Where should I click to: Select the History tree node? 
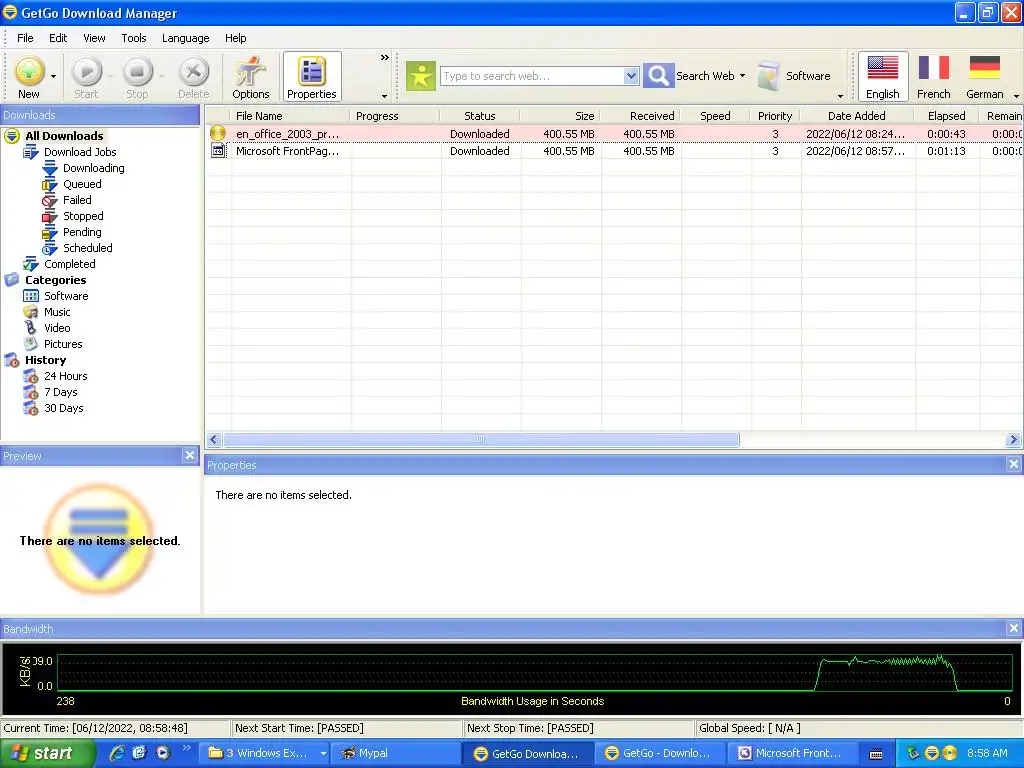click(x=45, y=360)
